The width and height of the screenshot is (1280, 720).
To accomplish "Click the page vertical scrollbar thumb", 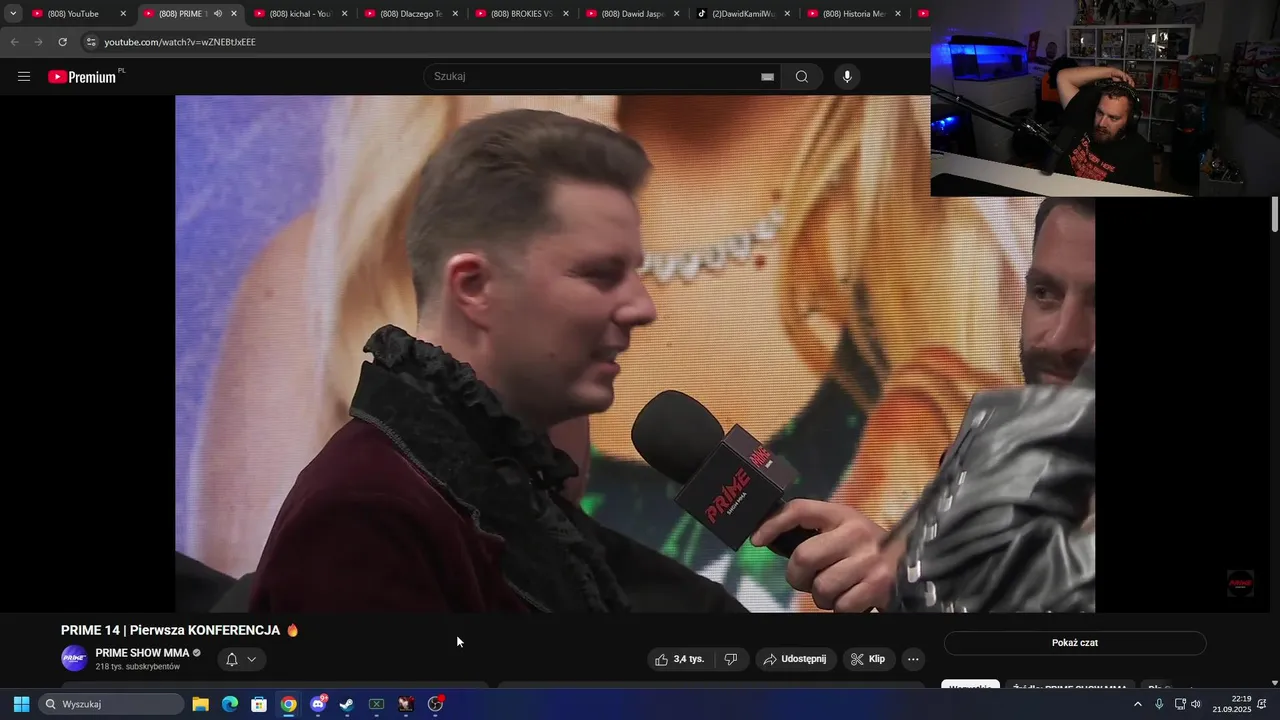I will 1275,215.
